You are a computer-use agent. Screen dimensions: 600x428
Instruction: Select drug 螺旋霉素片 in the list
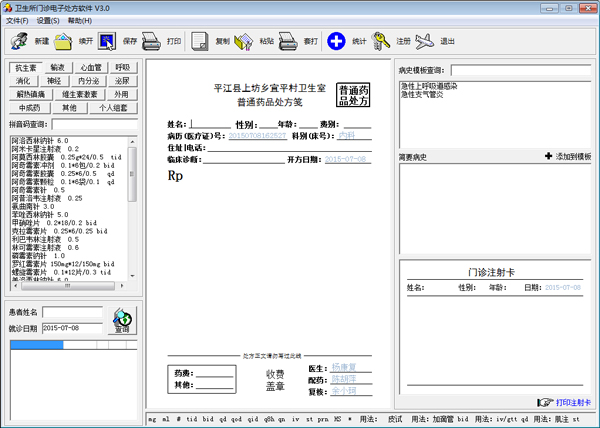tap(61, 272)
